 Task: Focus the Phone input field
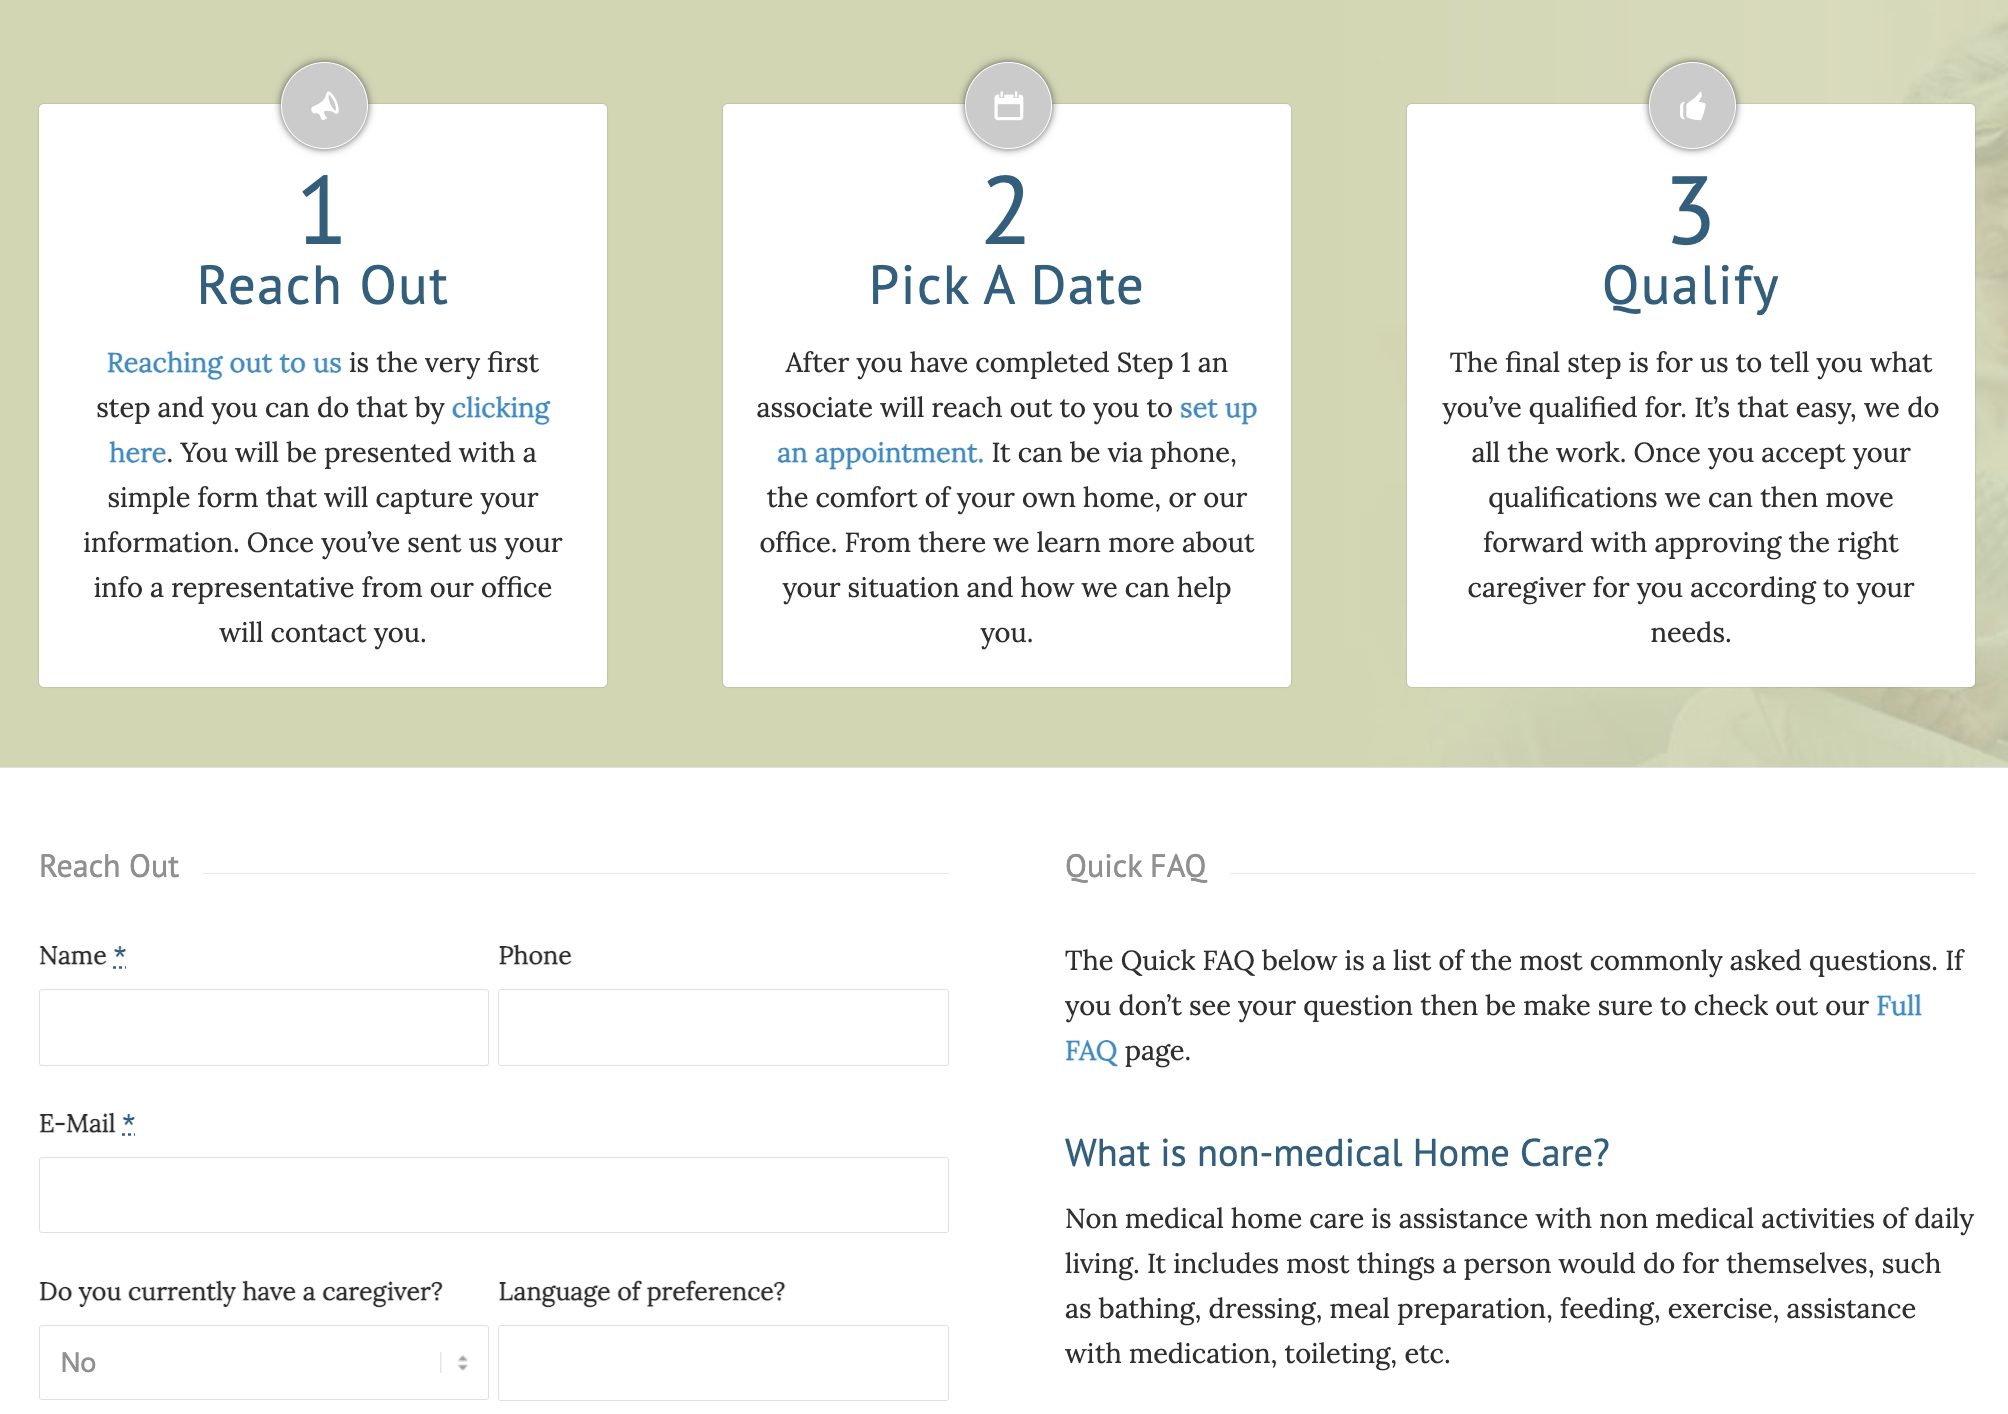[x=723, y=1027]
